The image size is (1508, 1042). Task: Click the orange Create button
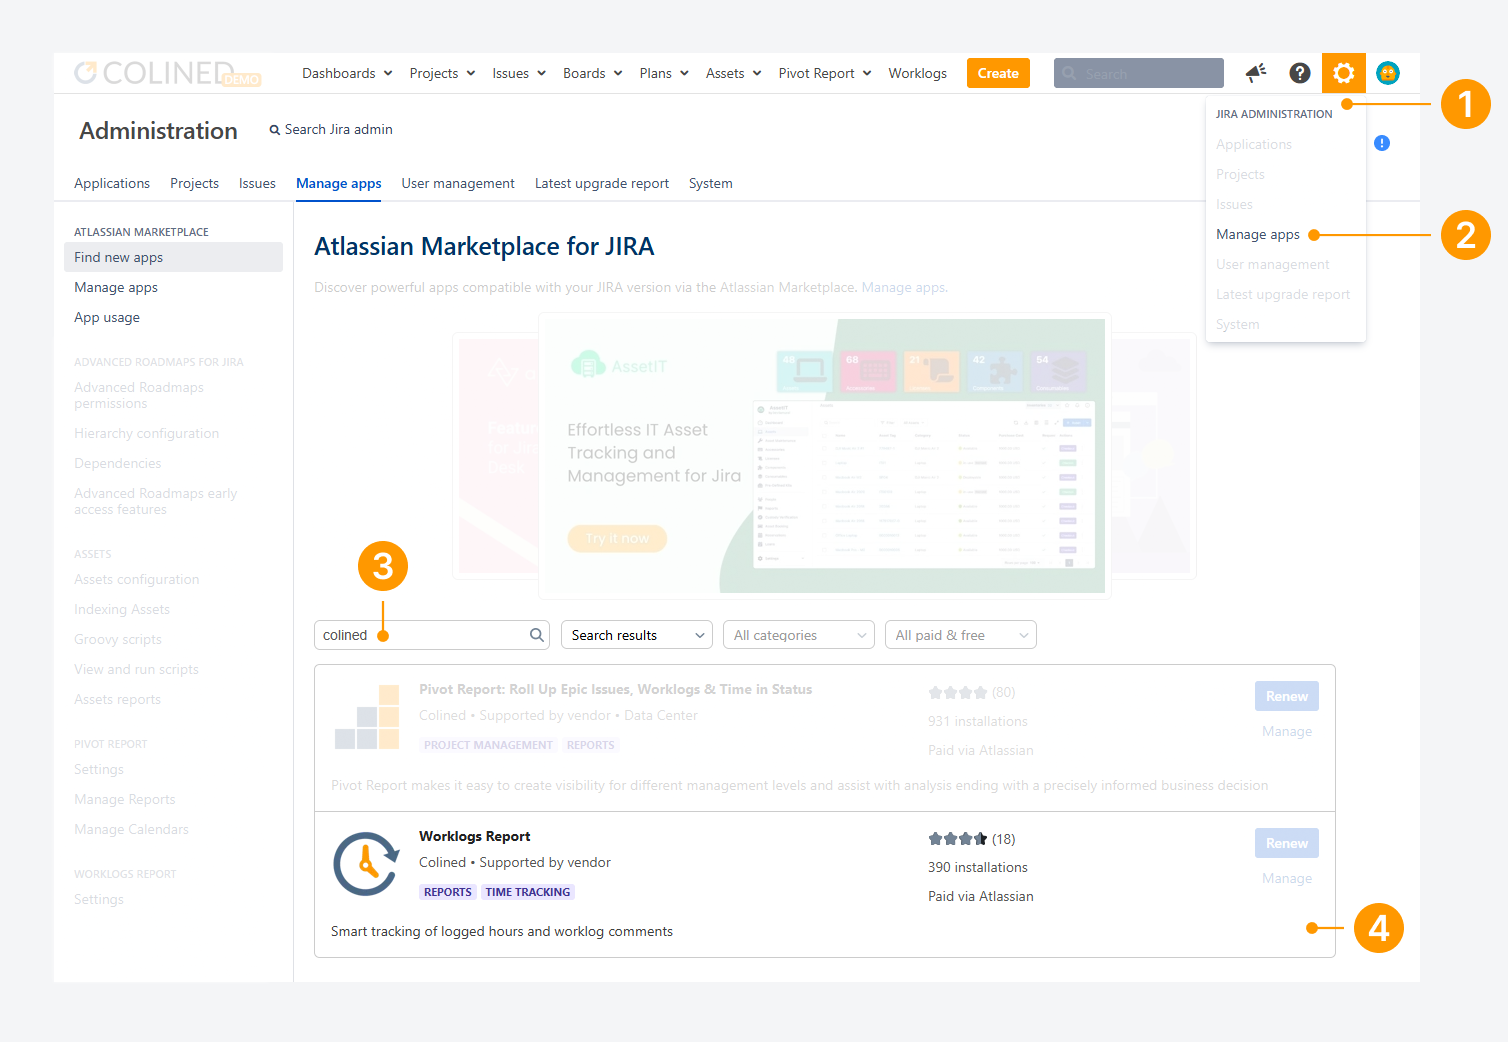point(998,73)
